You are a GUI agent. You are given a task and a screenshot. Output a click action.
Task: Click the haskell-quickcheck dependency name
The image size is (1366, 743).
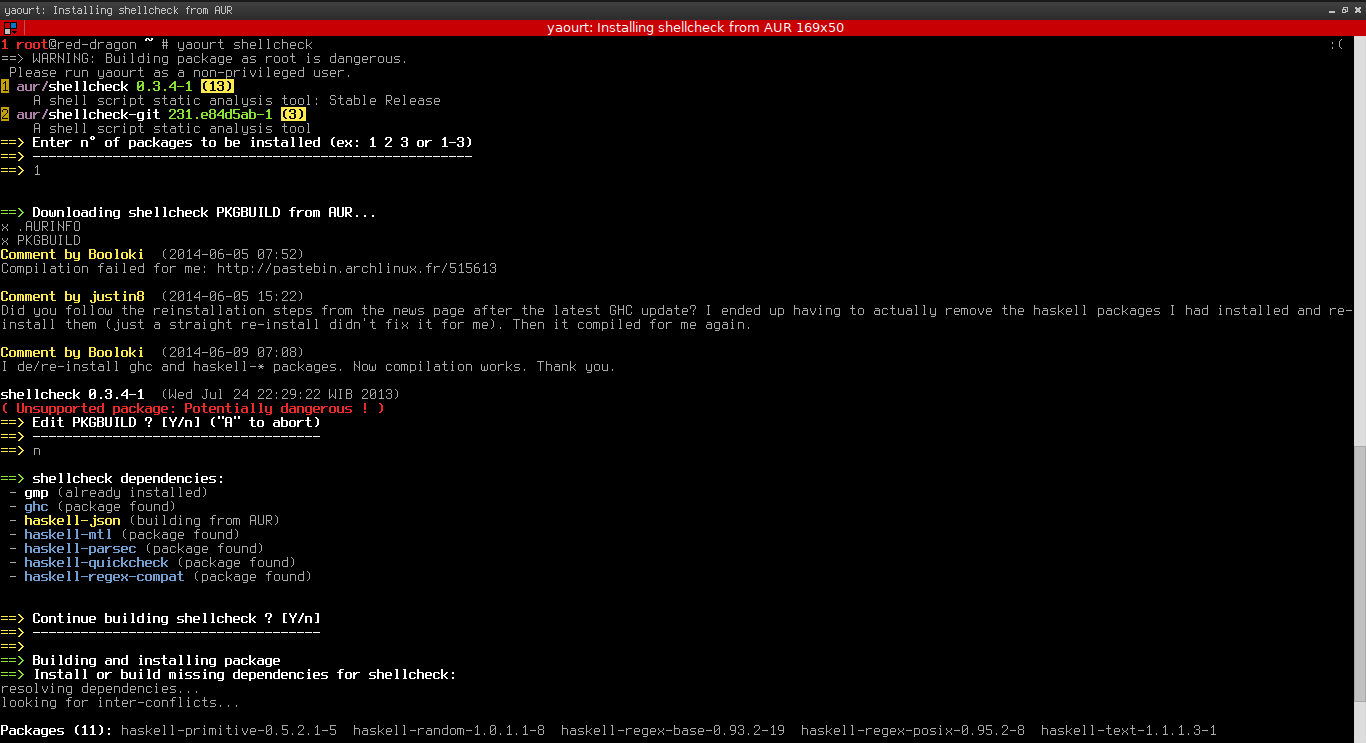pos(96,562)
